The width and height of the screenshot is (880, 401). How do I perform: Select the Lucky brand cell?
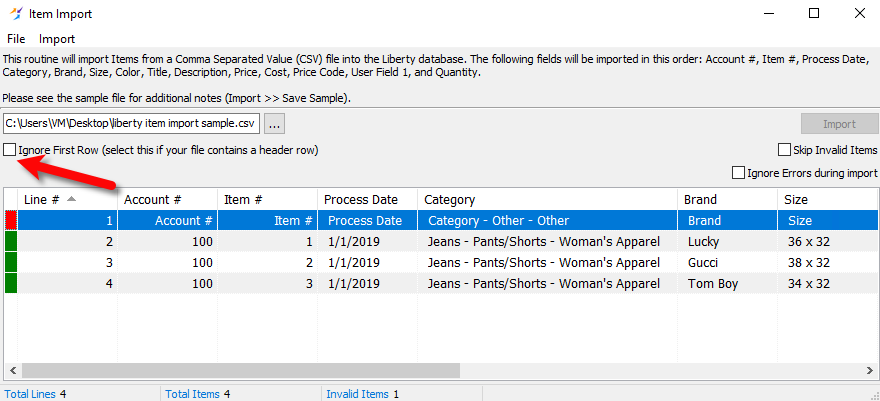[727, 242]
